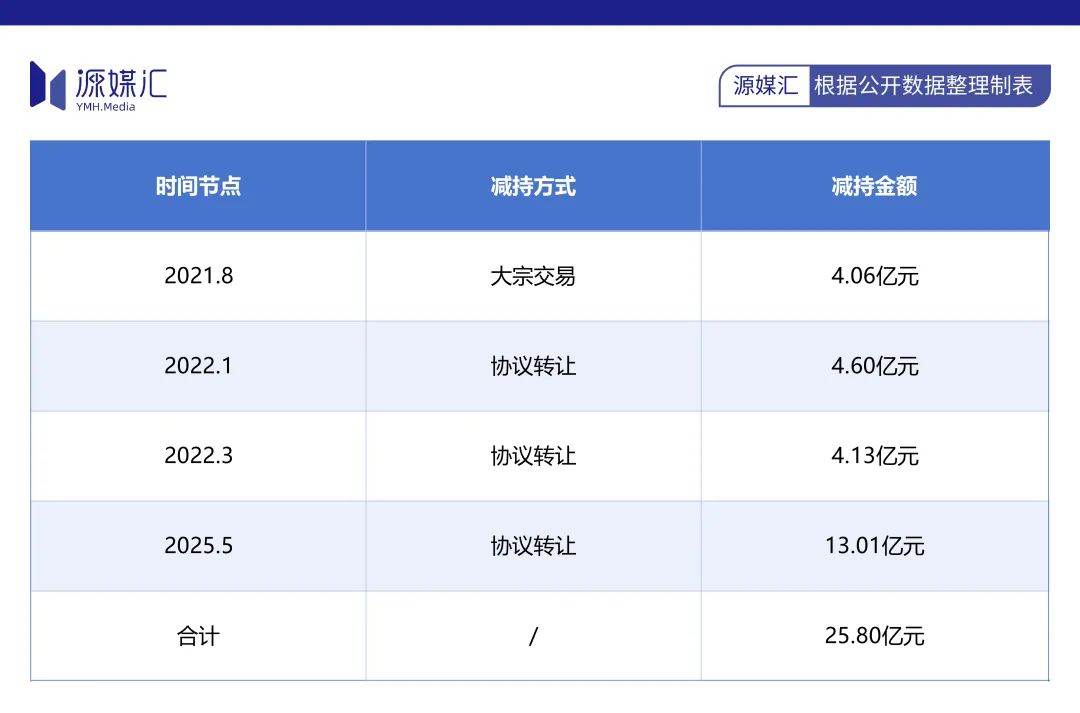Click the 4.60亿元 amount cell
Viewport: 1080px width, 713px height.
[875, 366]
